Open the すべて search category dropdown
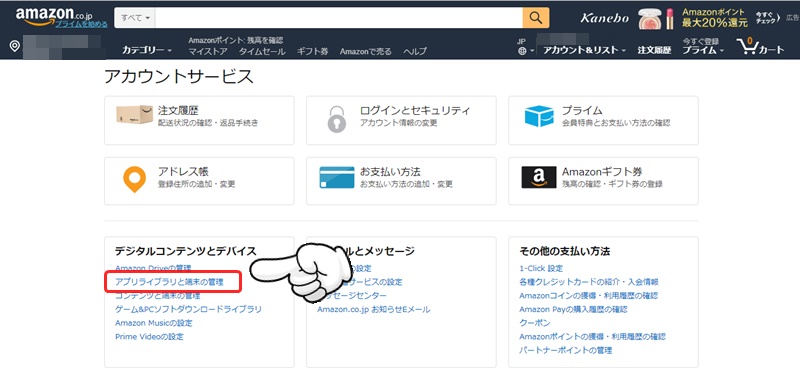Screen dimensions: 800x370 (135, 18)
